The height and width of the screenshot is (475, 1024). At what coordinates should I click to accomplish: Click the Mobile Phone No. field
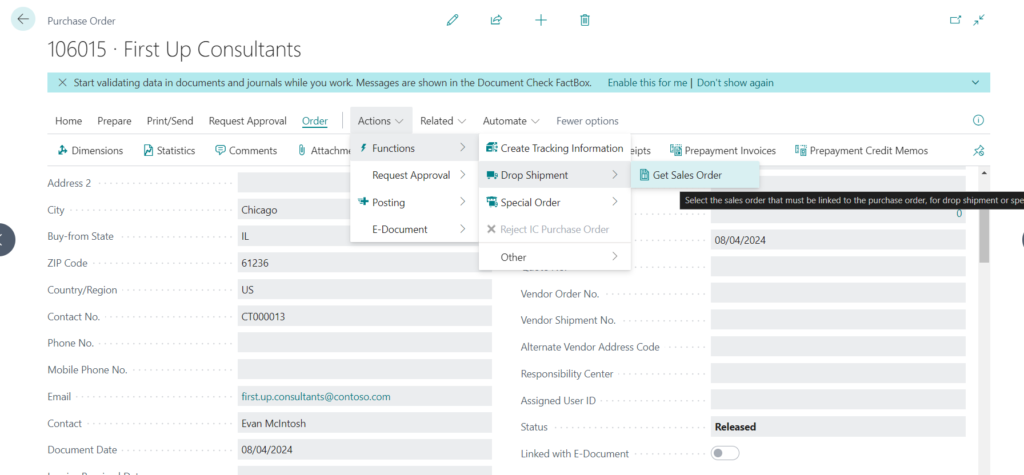364,370
